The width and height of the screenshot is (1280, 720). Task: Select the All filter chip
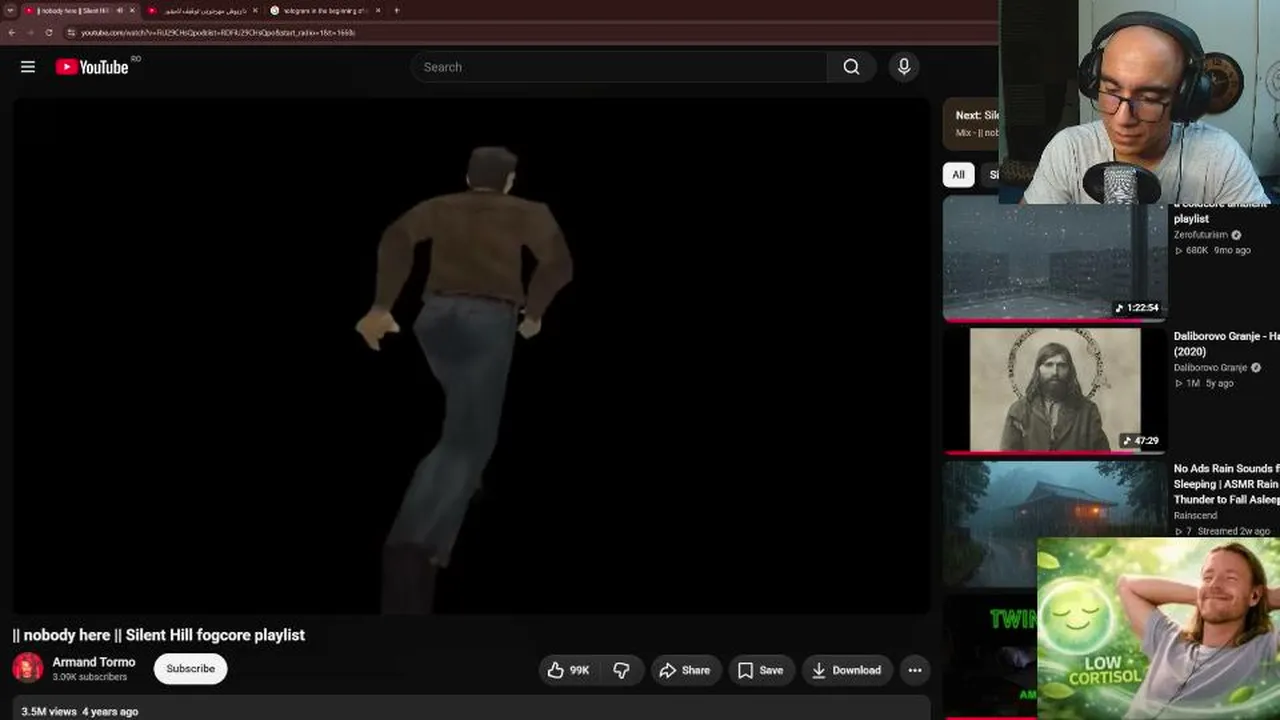coord(958,175)
